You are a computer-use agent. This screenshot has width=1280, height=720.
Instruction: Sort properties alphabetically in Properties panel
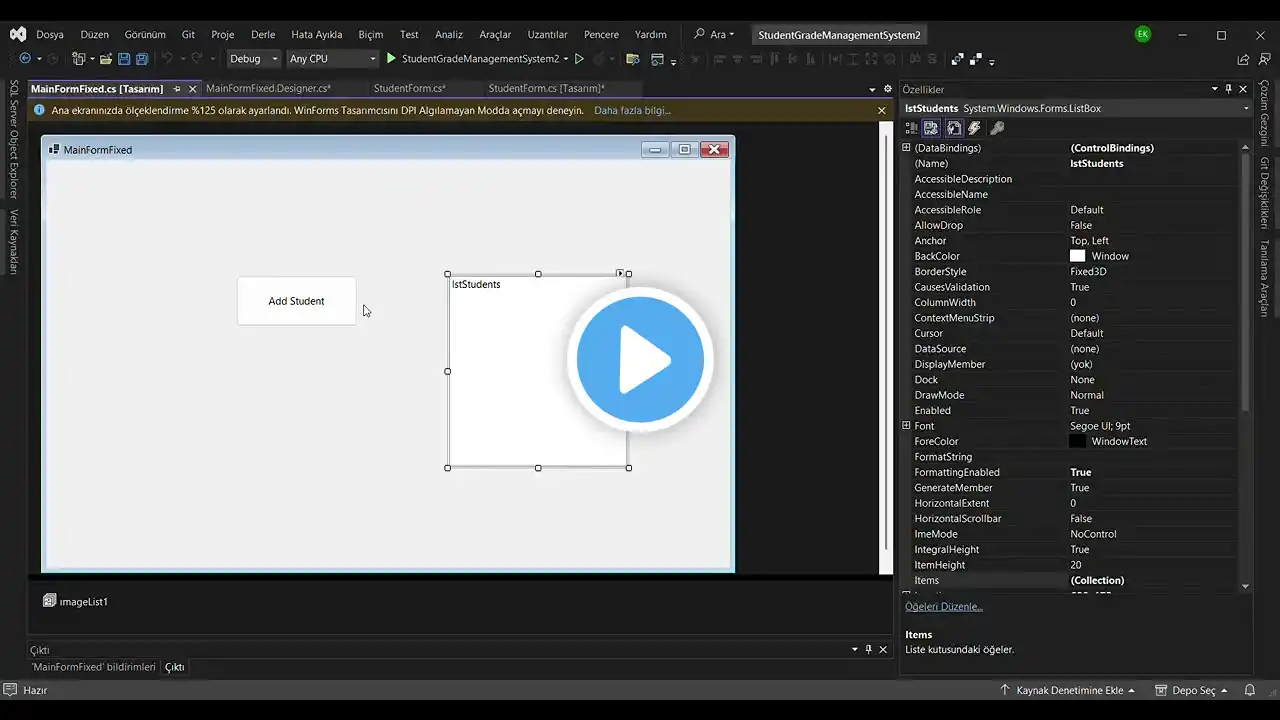tap(931, 128)
